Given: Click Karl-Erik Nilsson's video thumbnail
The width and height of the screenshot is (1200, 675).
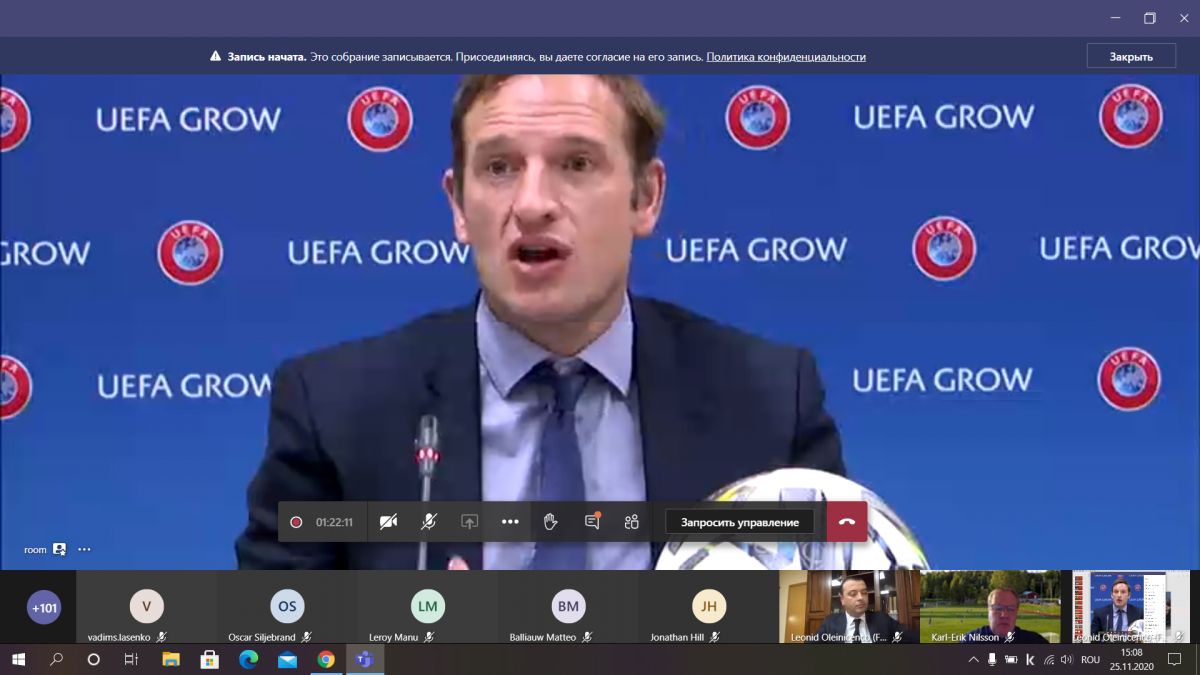Looking at the screenshot, I should click(x=990, y=606).
